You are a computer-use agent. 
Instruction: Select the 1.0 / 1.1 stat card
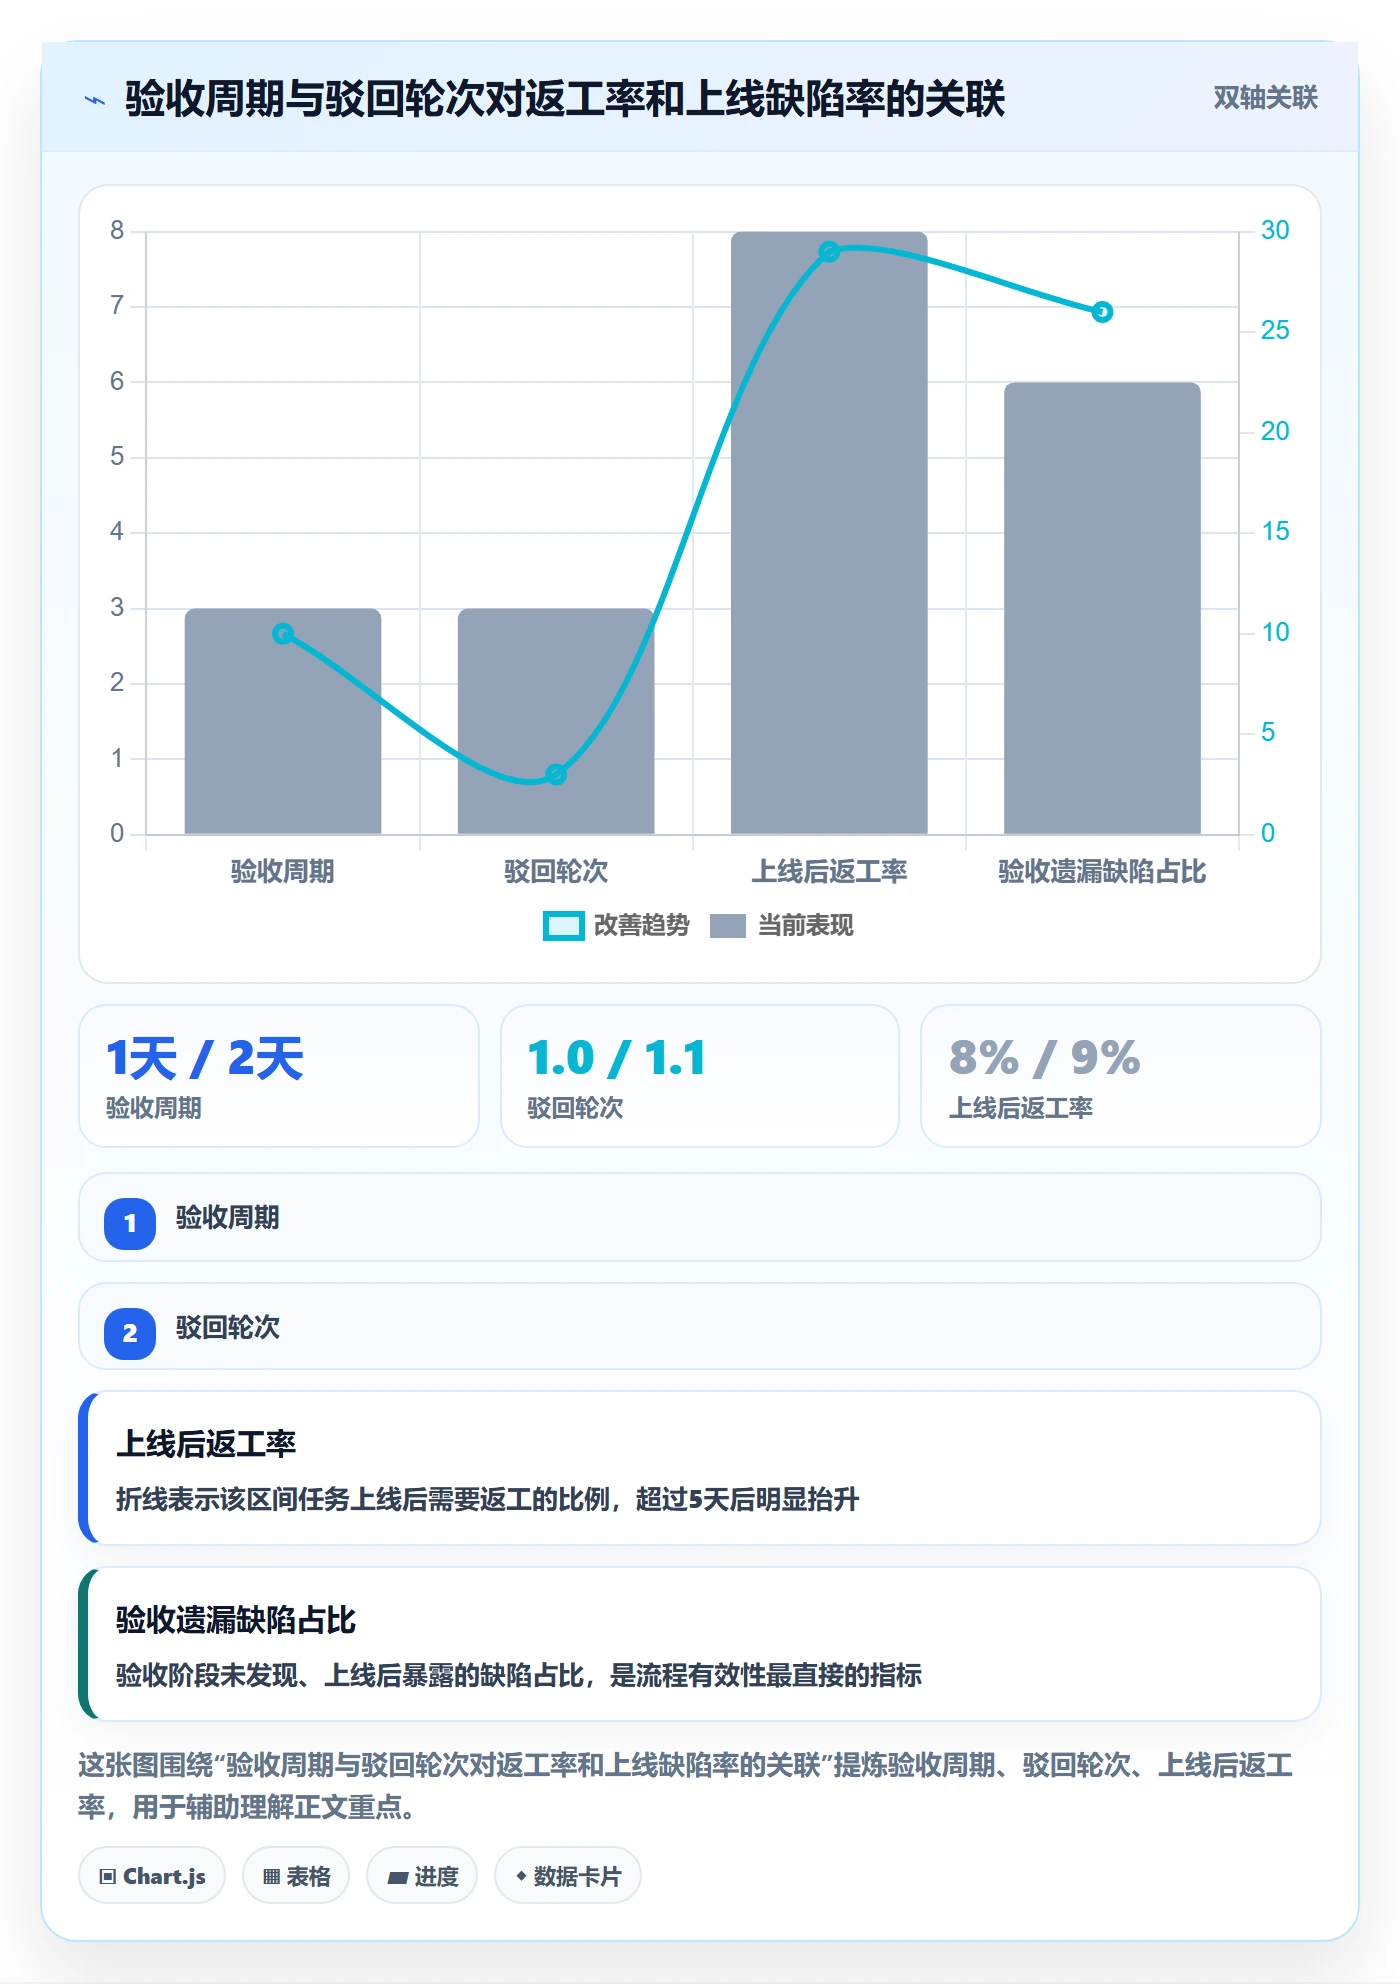click(x=700, y=1076)
